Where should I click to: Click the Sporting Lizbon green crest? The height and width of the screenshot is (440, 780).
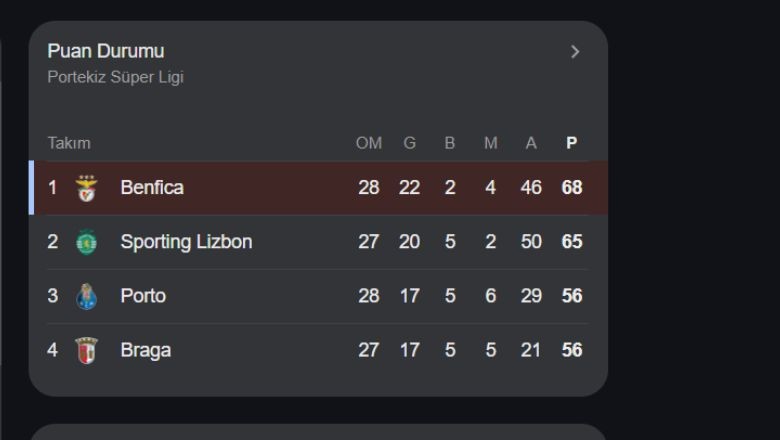[87, 242]
